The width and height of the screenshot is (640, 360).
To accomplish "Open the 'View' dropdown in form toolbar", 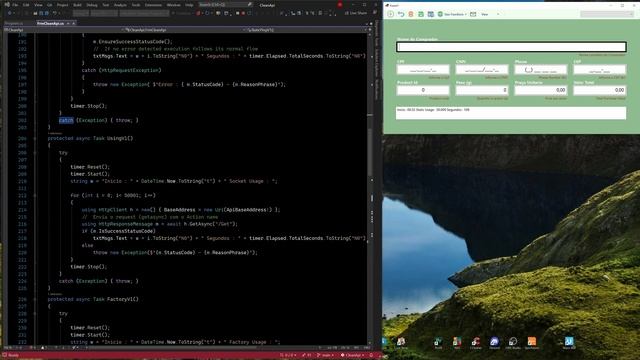I will click(490, 14).
